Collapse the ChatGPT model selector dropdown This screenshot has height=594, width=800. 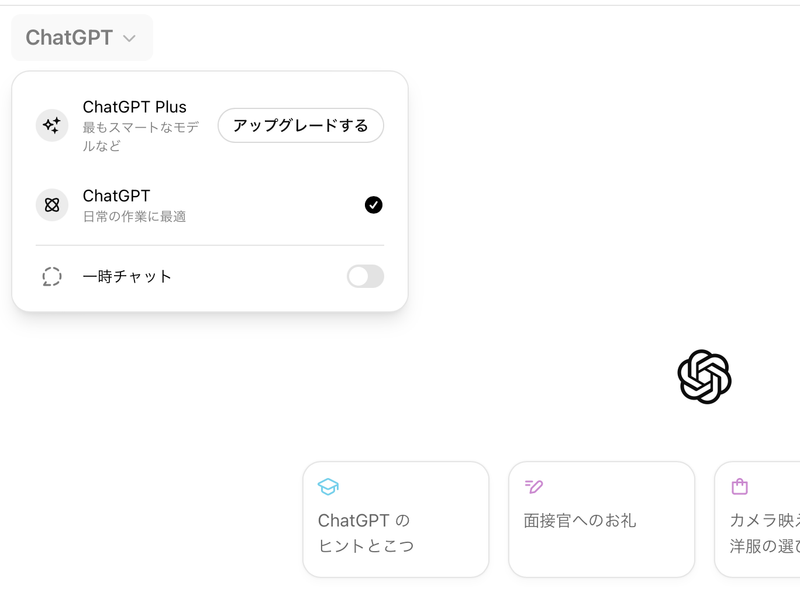[82, 38]
